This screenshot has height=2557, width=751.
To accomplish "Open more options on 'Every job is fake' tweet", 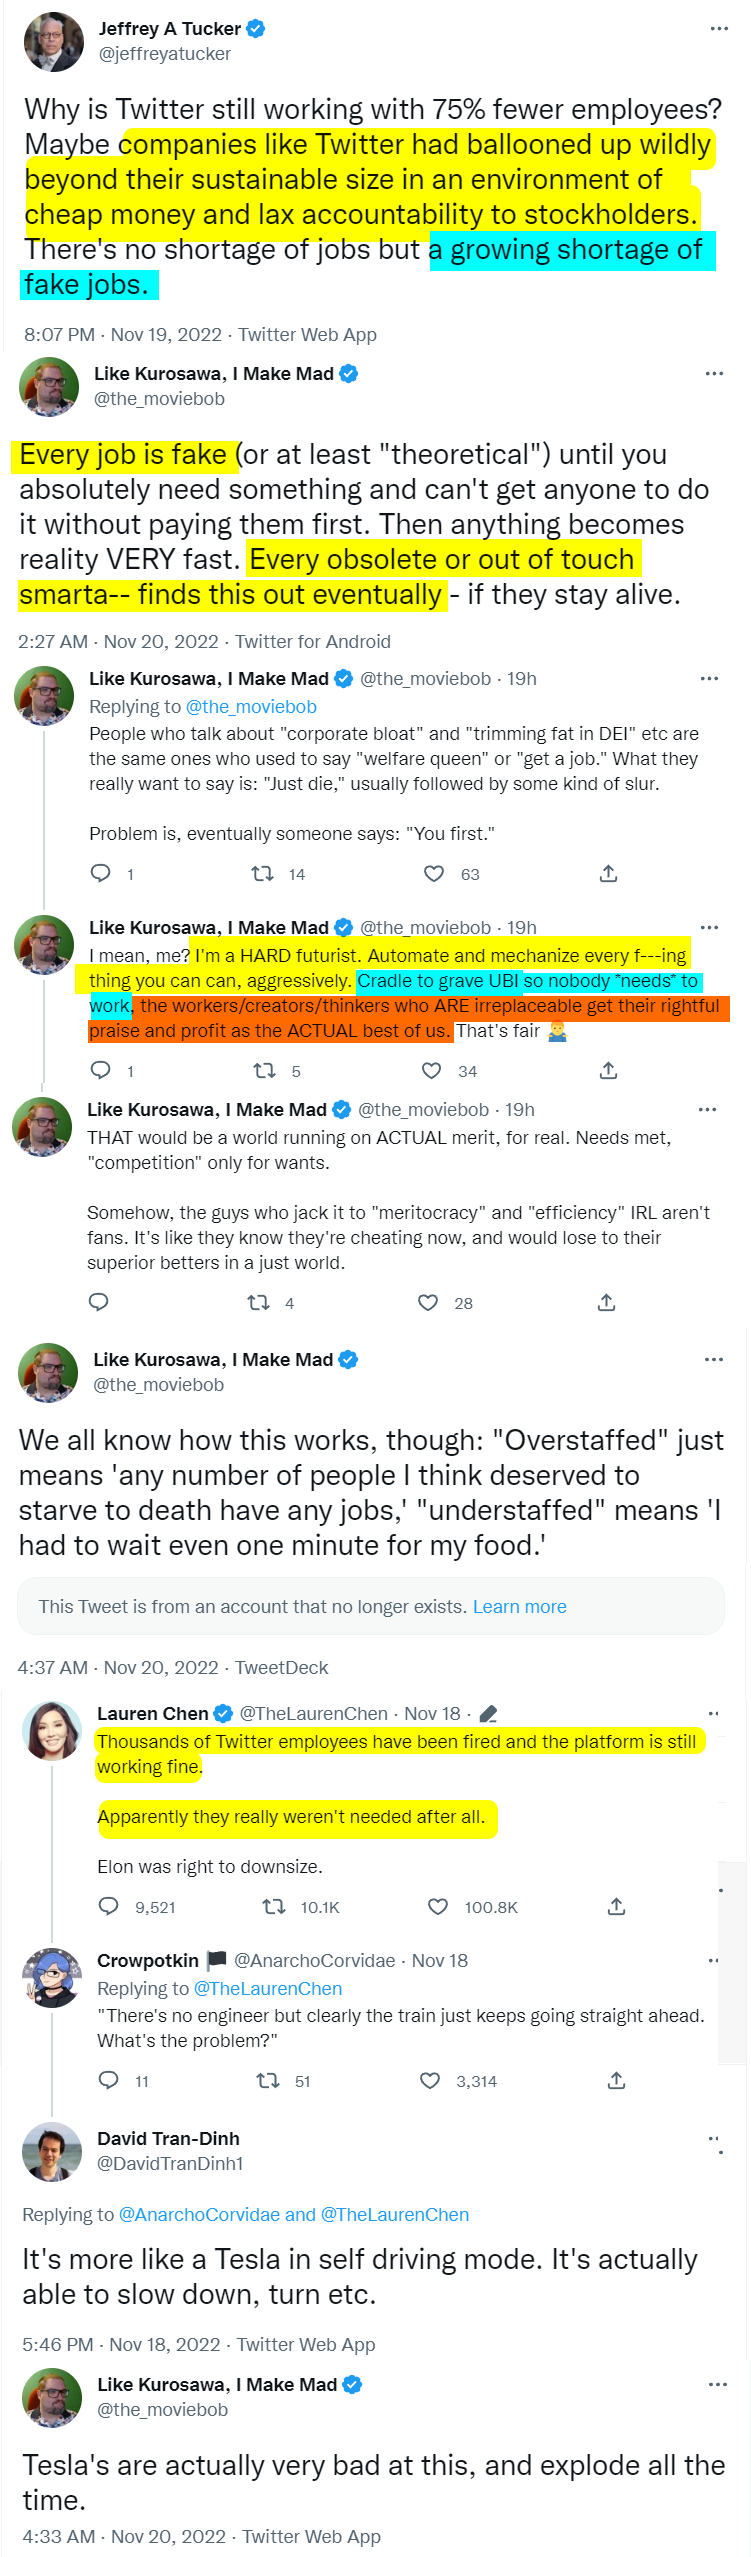I will click(714, 374).
